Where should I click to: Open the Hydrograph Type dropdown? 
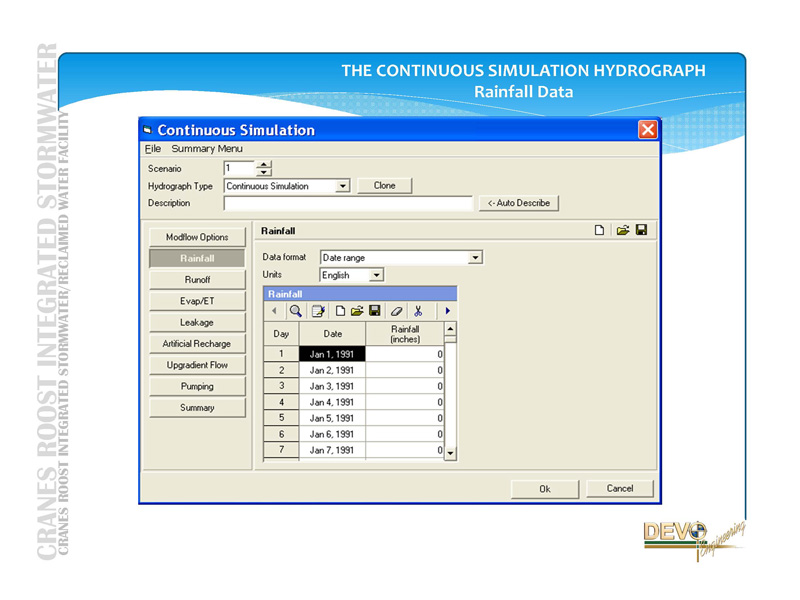[343, 186]
